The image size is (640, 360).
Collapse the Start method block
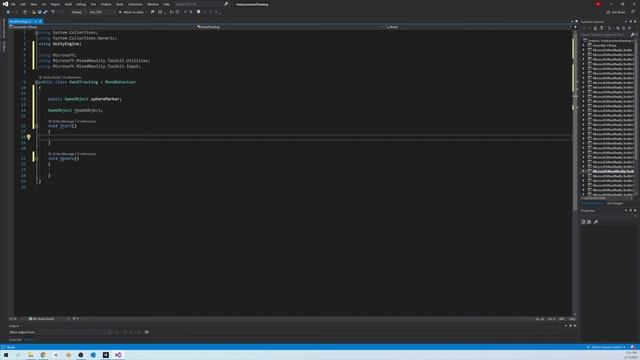pyautogui.click(x=36, y=126)
